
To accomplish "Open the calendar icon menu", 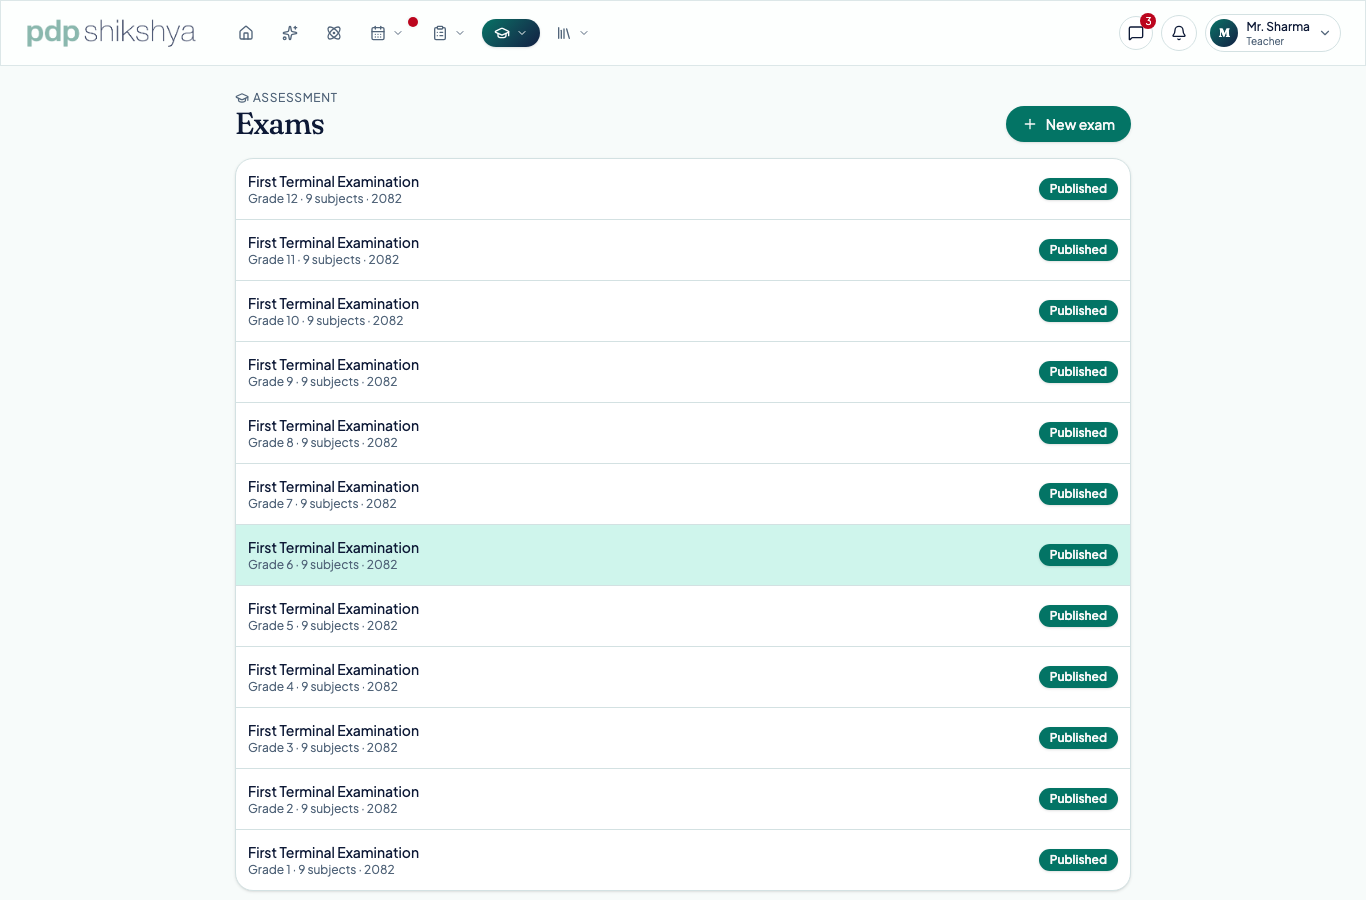I will pyautogui.click(x=386, y=33).
